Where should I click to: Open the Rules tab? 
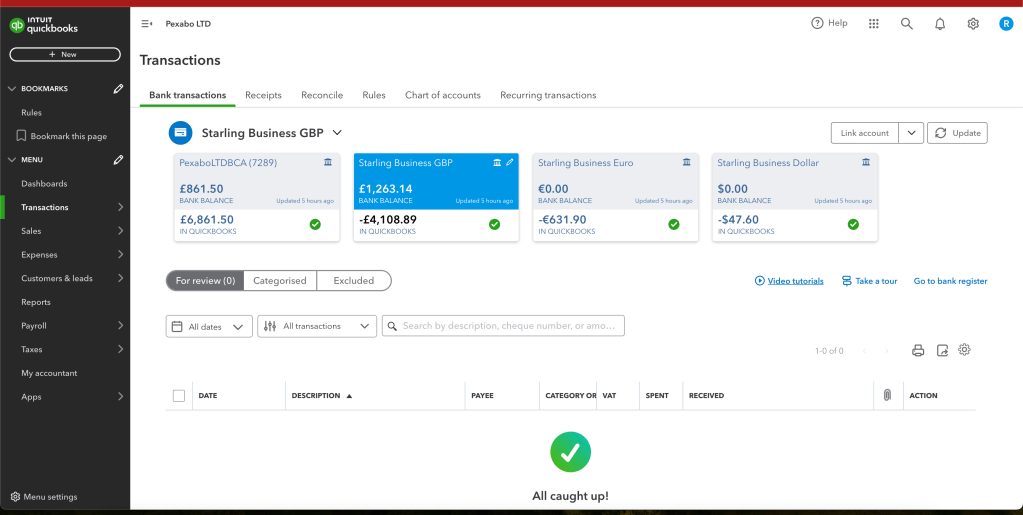[x=374, y=95]
